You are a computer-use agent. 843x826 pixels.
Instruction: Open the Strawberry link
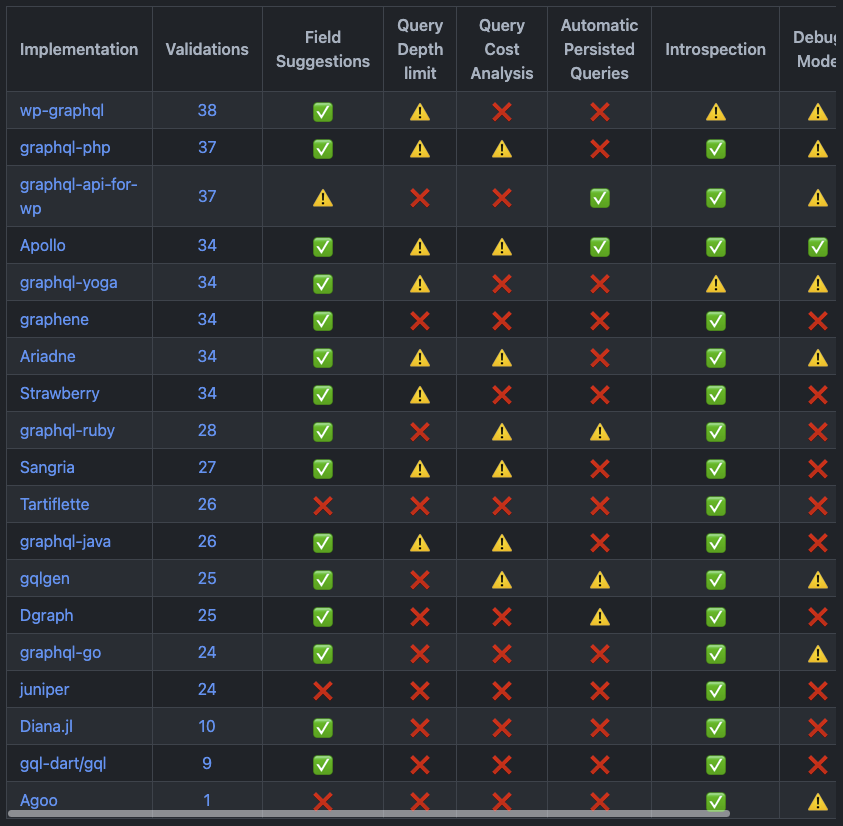60,394
